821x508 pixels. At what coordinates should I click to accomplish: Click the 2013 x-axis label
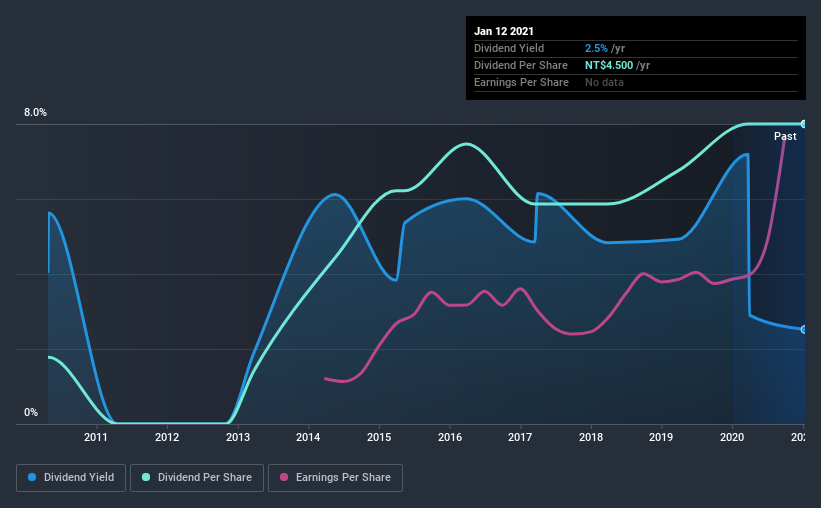tap(238, 437)
